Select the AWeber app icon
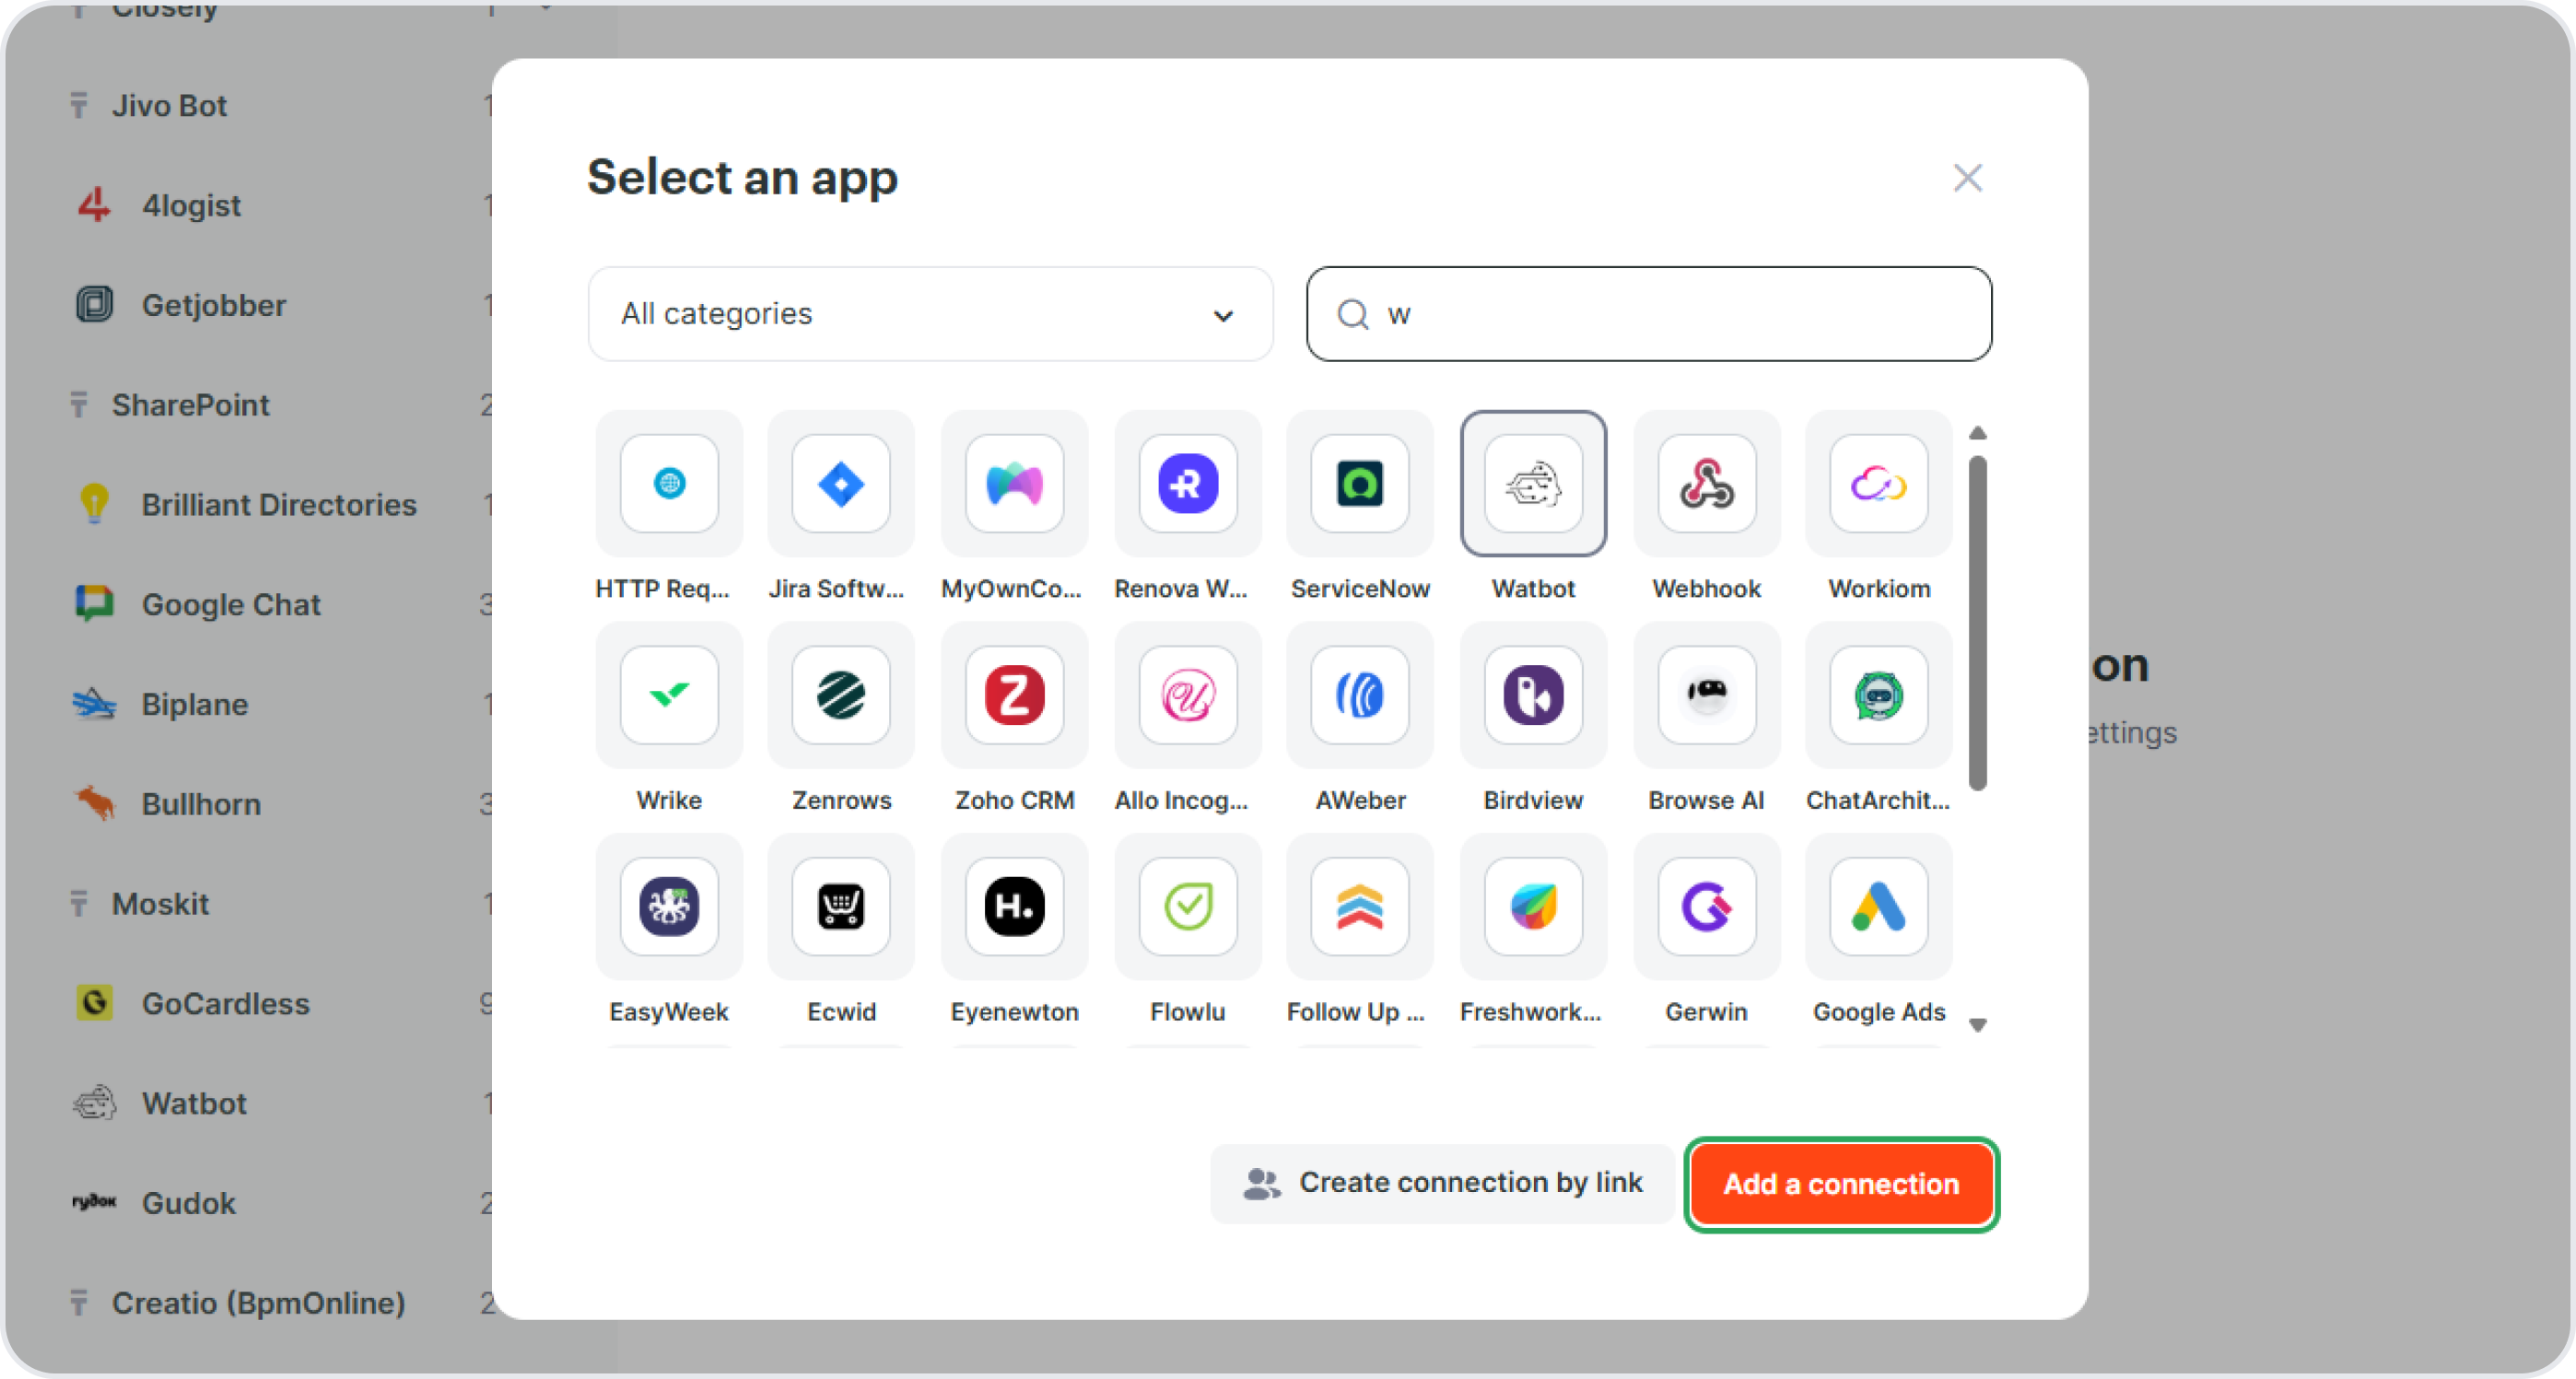Screen dimensions: 2576x1379 pos(1360,695)
